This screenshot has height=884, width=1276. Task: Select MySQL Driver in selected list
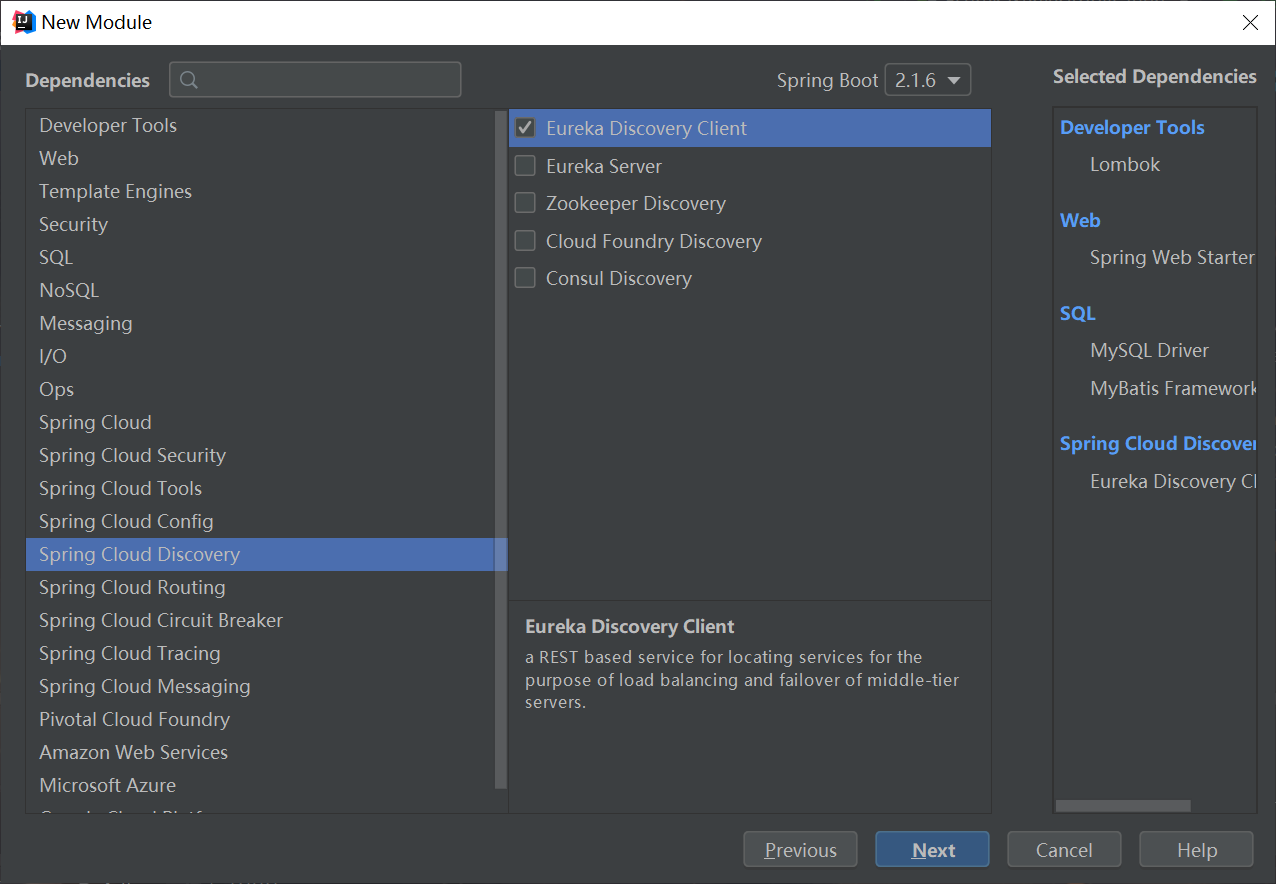pos(1149,350)
